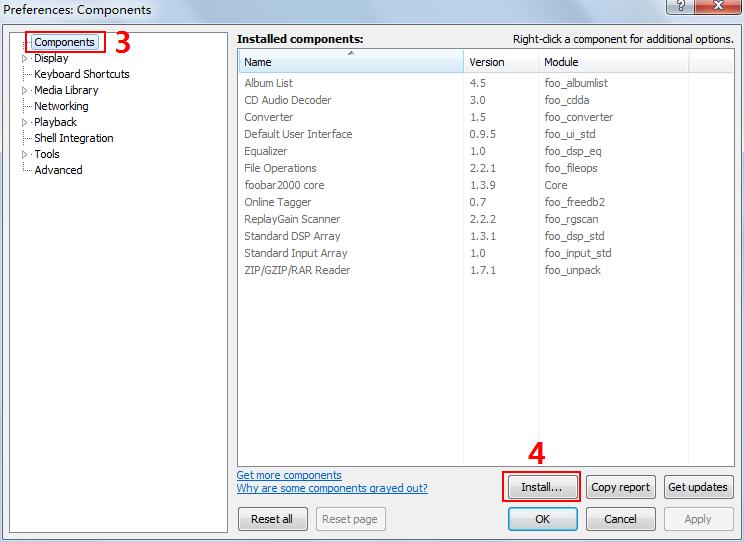Image resolution: width=744 pixels, height=542 pixels.
Task: Click version 4.5 of Album List
Action: click(x=477, y=83)
